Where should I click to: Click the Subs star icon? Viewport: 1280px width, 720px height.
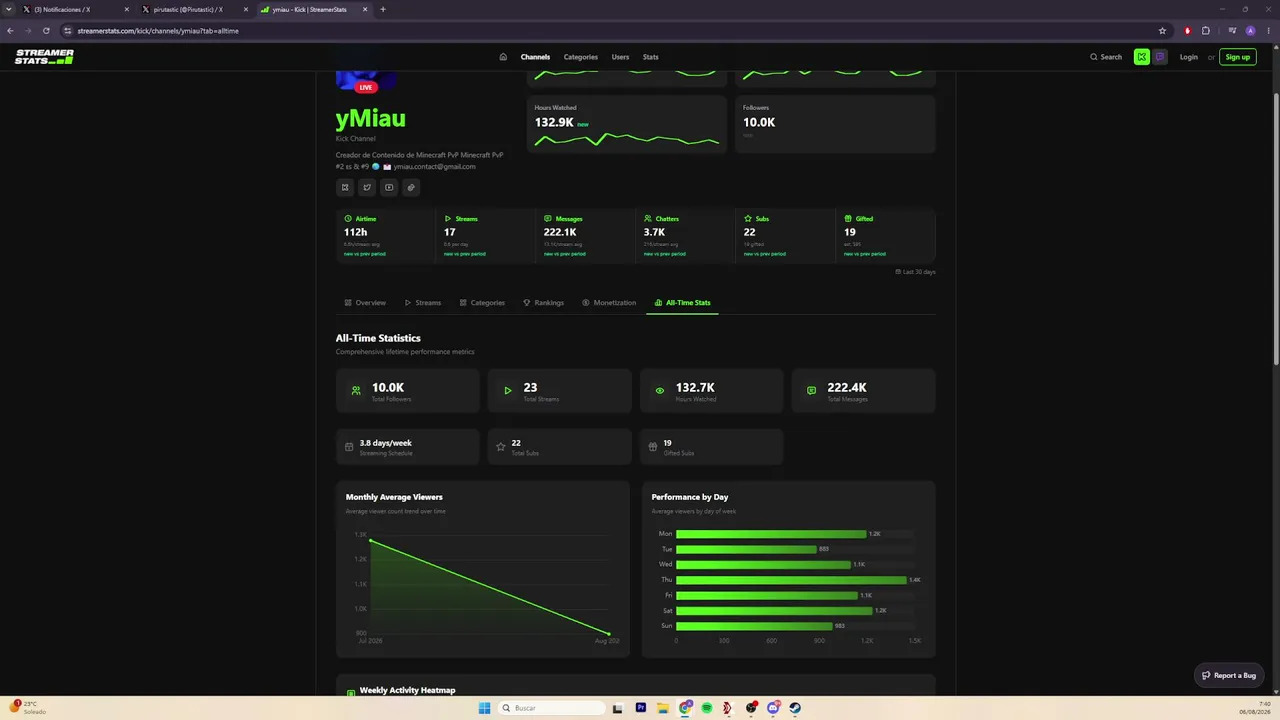(x=748, y=218)
